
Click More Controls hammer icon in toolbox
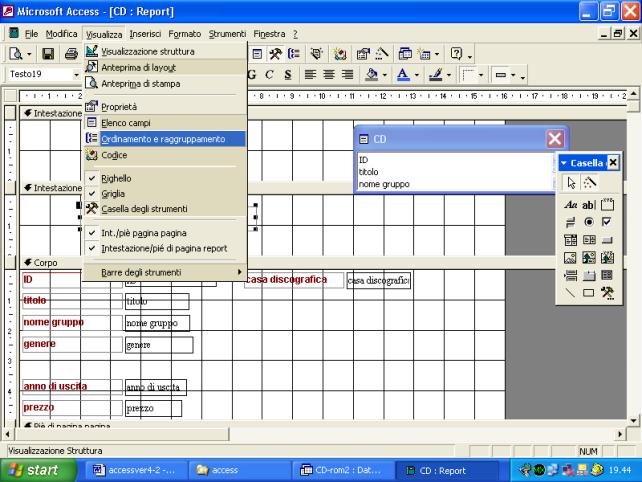(x=607, y=292)
